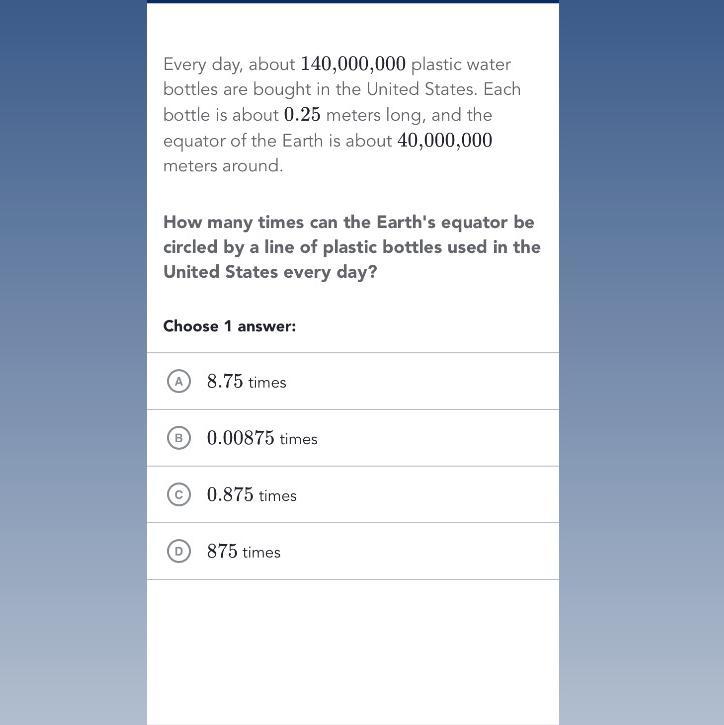The width and height of the screenshot is (724, 725).
Task: Choose the "0.00875 times" answer text
Action: pyautogui.click(x=262, y=438)
